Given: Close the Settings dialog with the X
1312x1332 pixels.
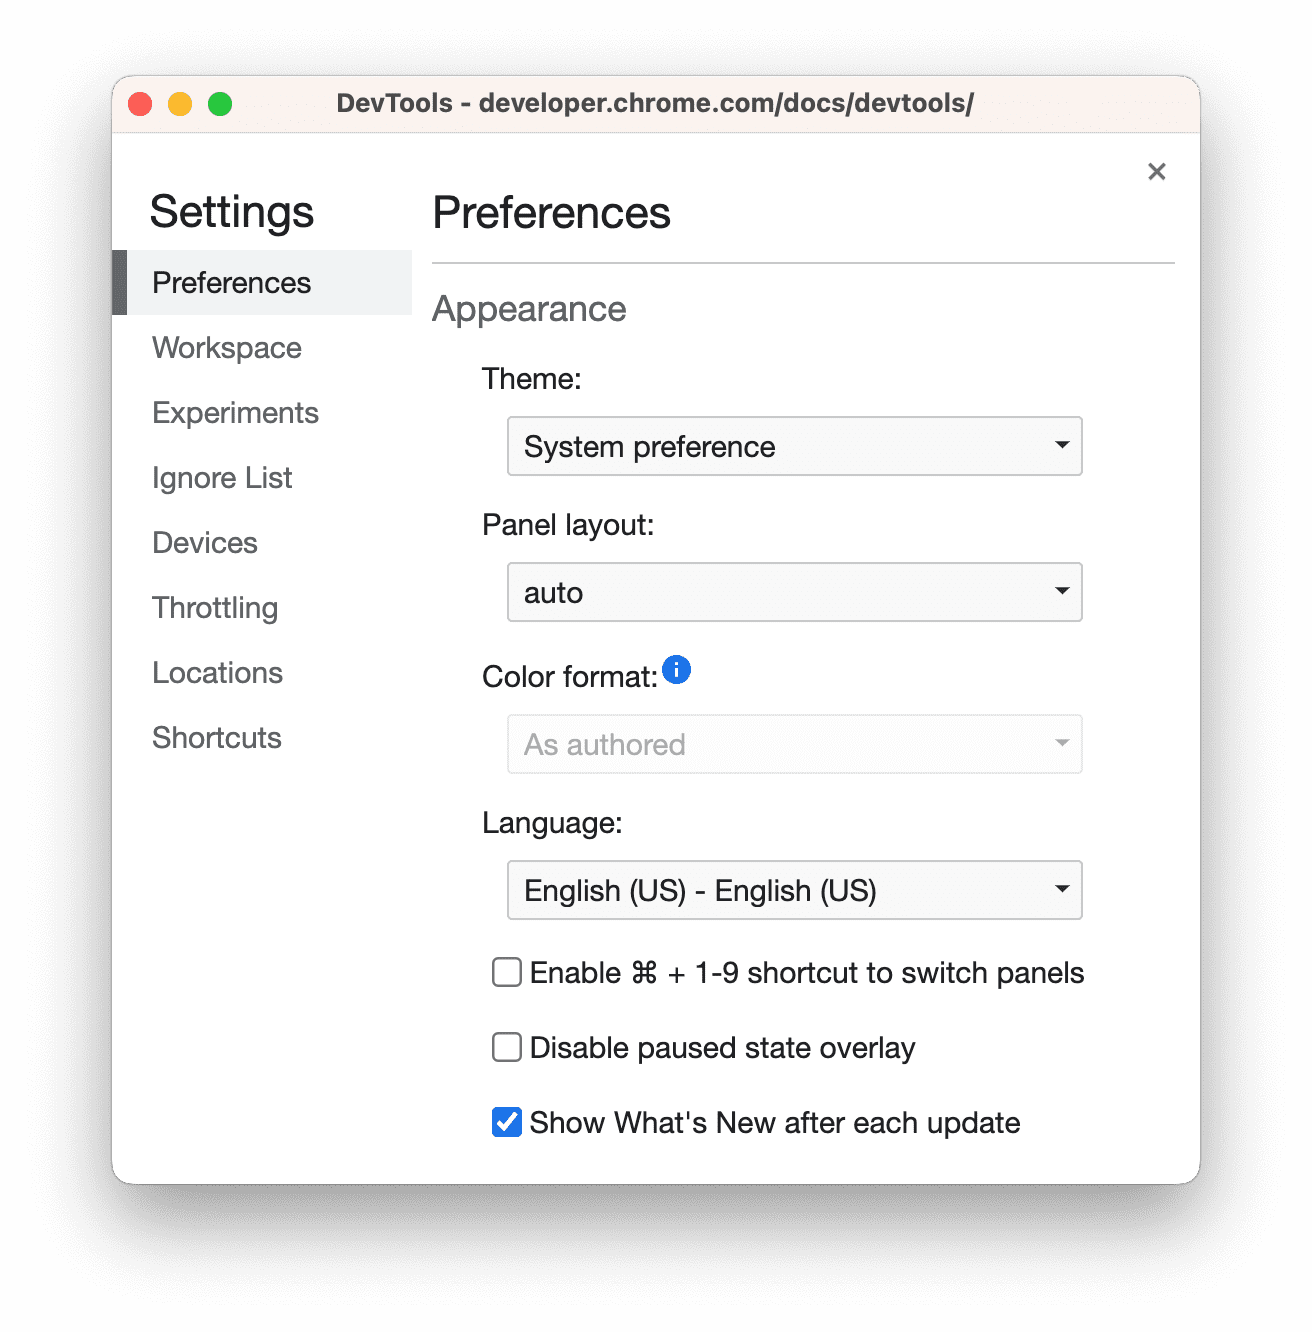Looking at the screenshot, I should coord(1156,171).
